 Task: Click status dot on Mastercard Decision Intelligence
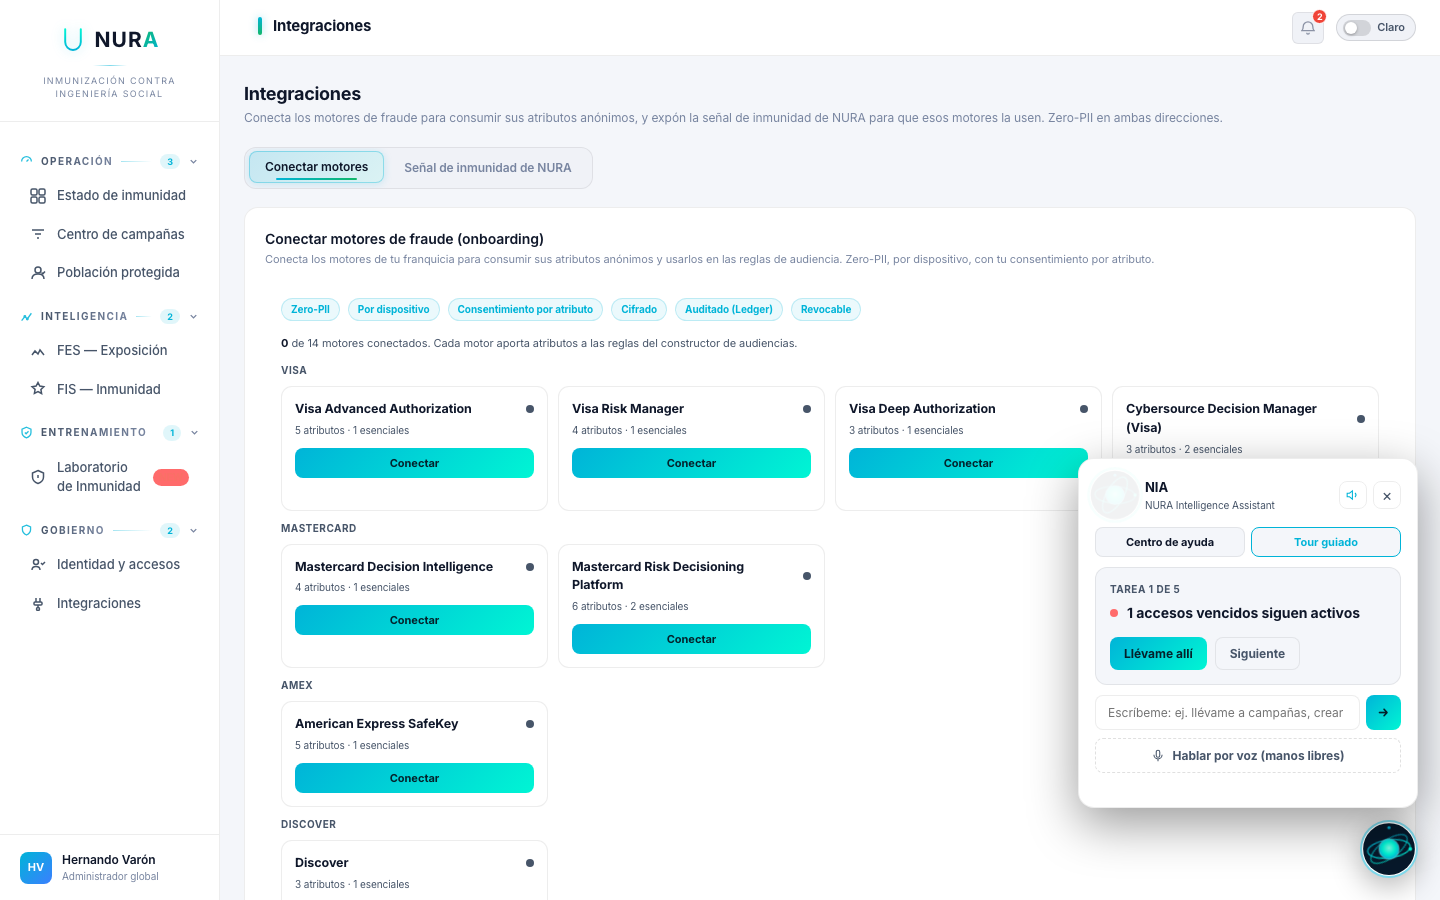530,567
